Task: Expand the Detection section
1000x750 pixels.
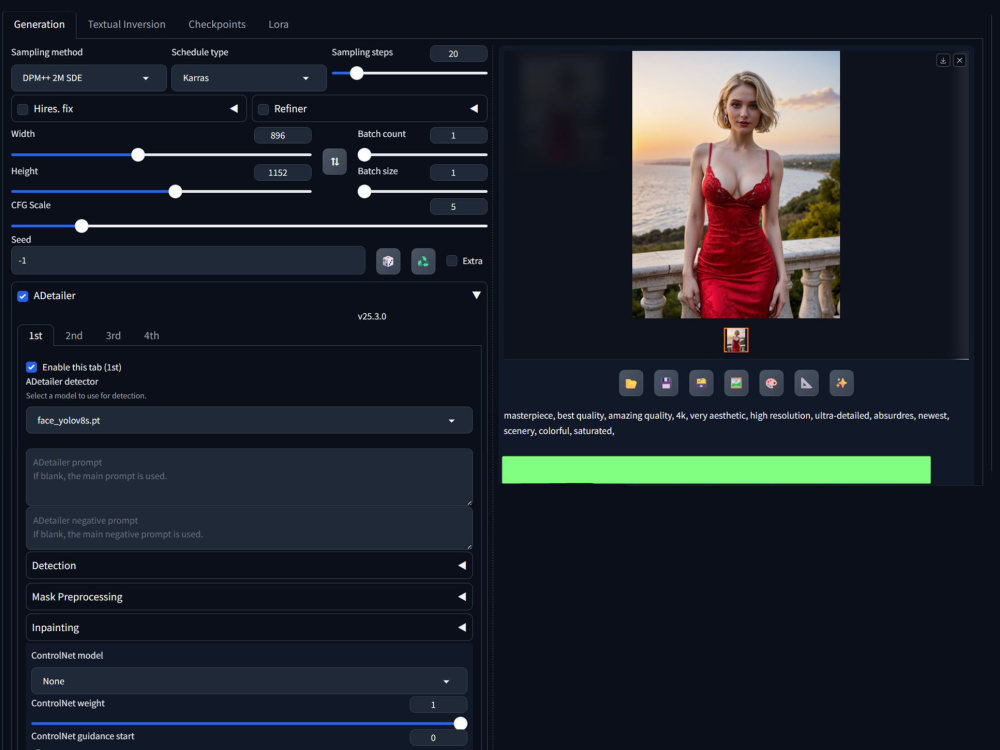Action: (x=249, y=566)
